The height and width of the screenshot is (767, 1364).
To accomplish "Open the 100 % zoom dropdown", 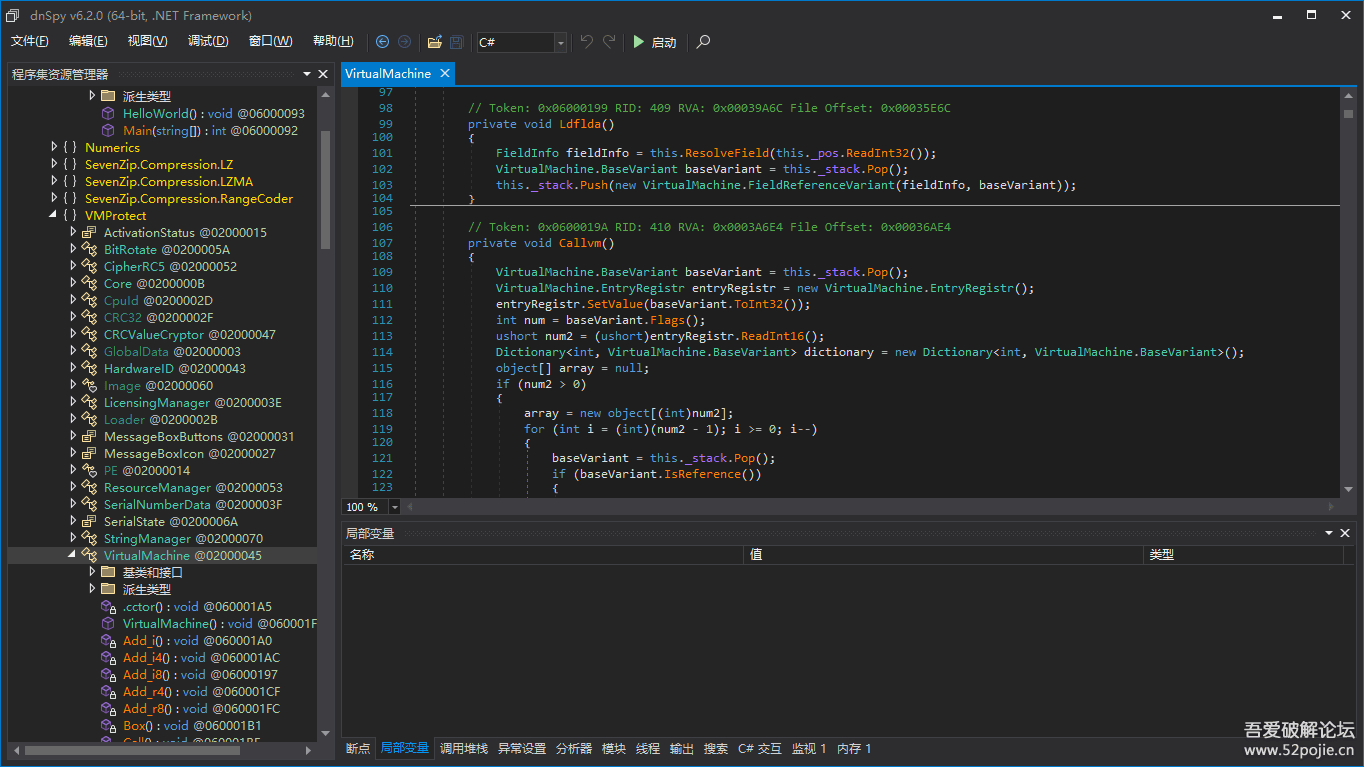I will [x=394, y=507].
